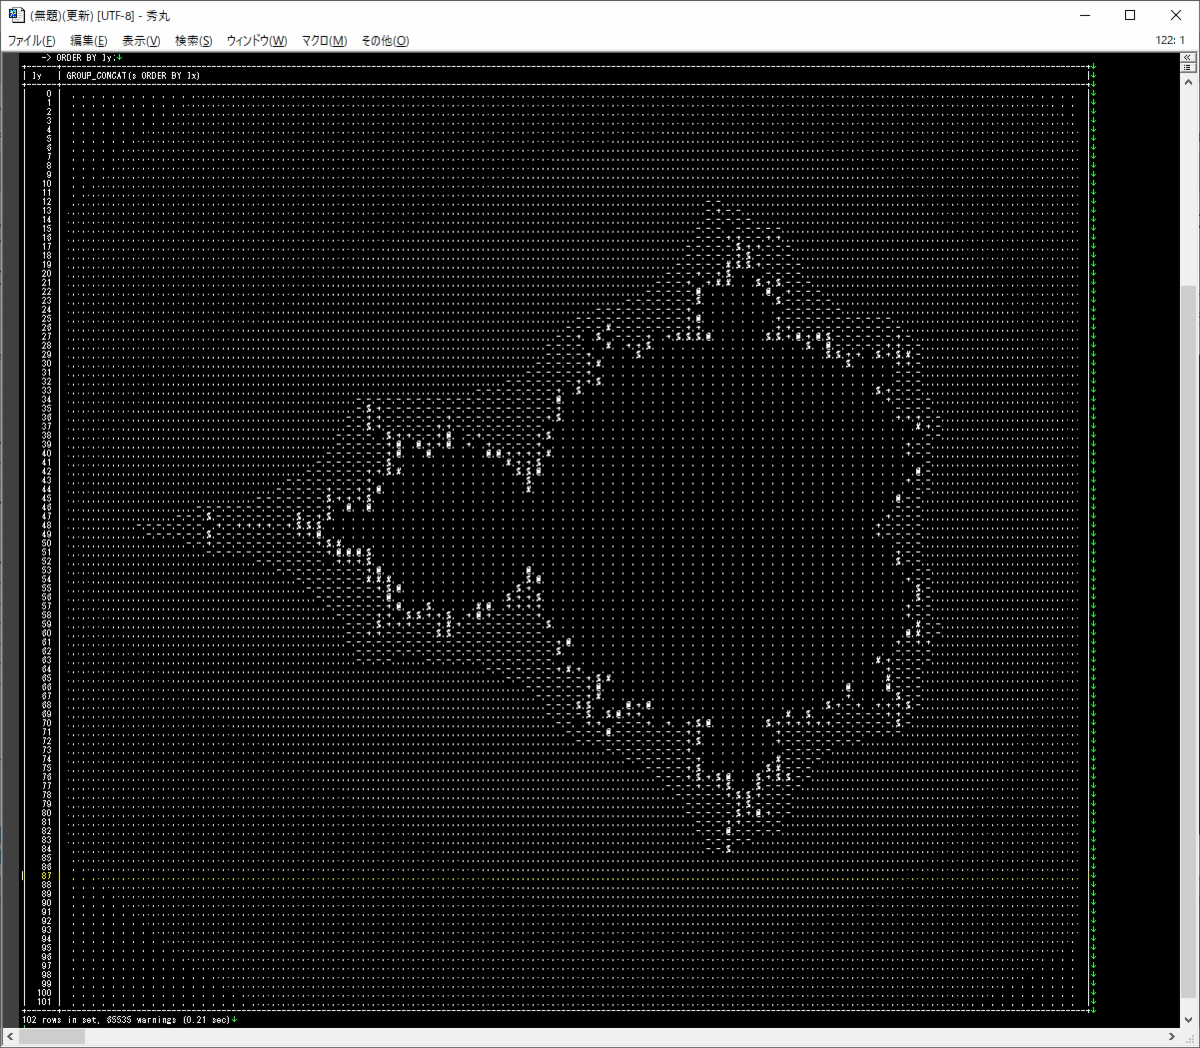Click the horizontal scrollbar right arrow
The image size is (1200, 1048).
click(1171, 1037)
